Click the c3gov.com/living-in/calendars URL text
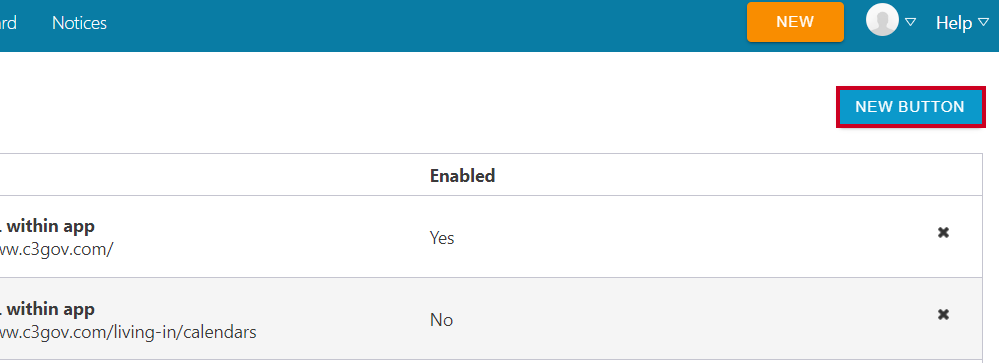The height and width of the screenshot is (363, 999). coord(128,332)
